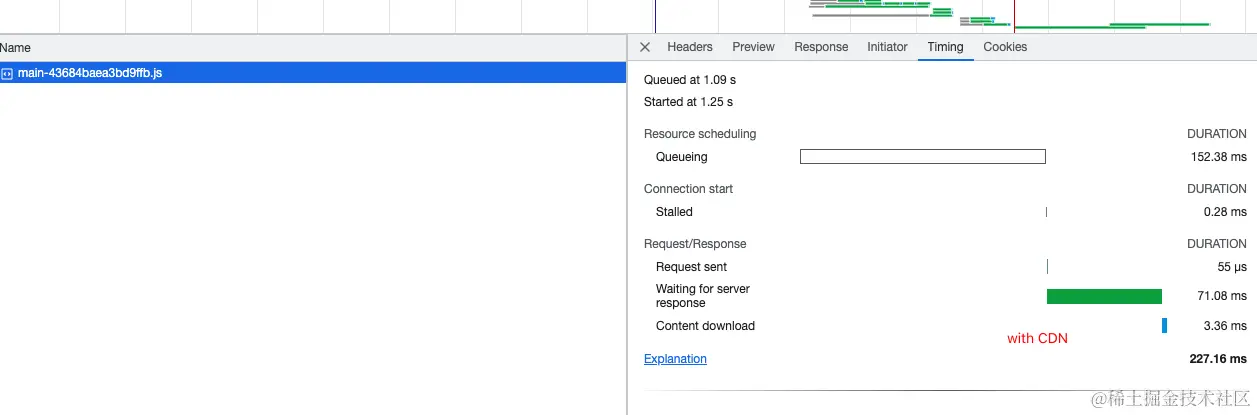Open the Cookies tab
The width and height of the screenshot is (1257, 415).
[x=1005, y=47]
